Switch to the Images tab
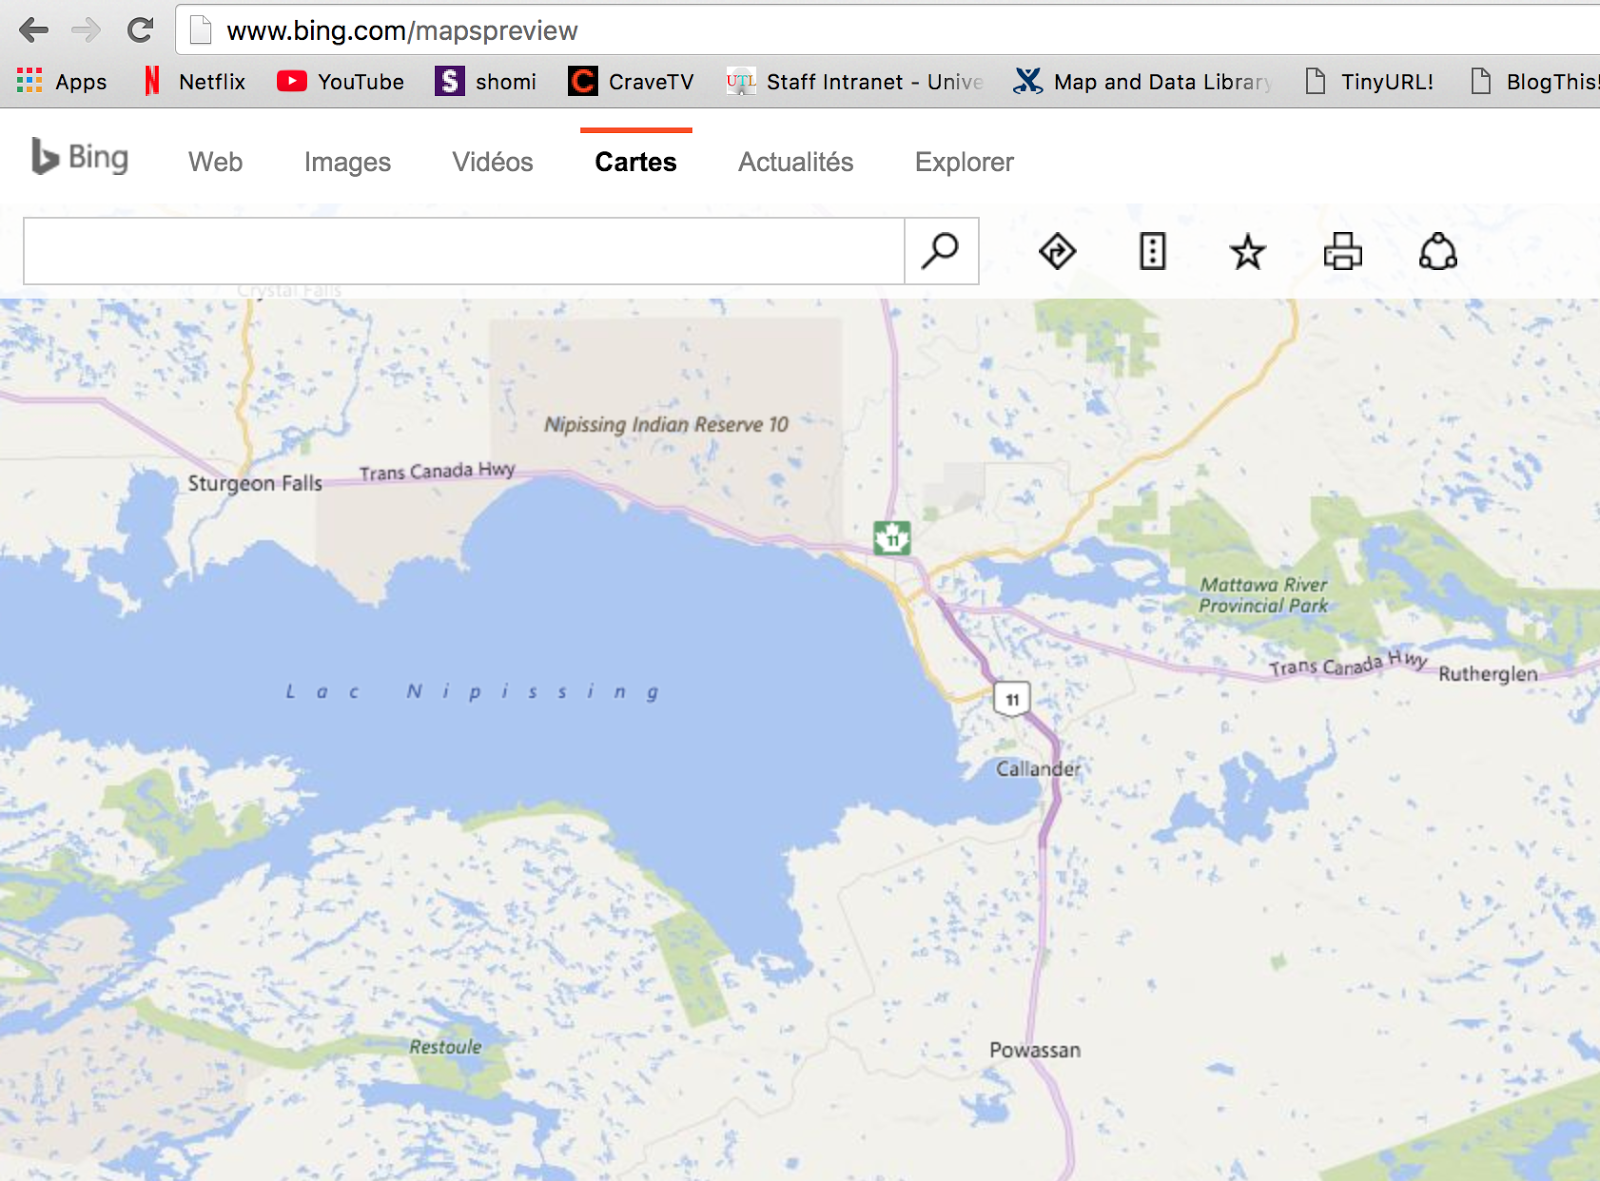Viewport: 1600px width, 1181px height. (346, 161)
